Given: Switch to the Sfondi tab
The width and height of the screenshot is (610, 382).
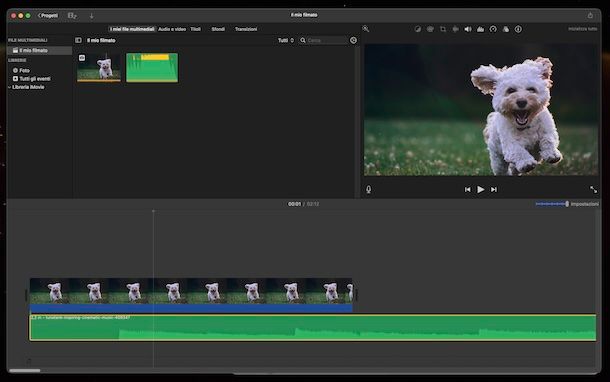Looking at the screenshot, I should pyautogui.click(x=218, y=29).
